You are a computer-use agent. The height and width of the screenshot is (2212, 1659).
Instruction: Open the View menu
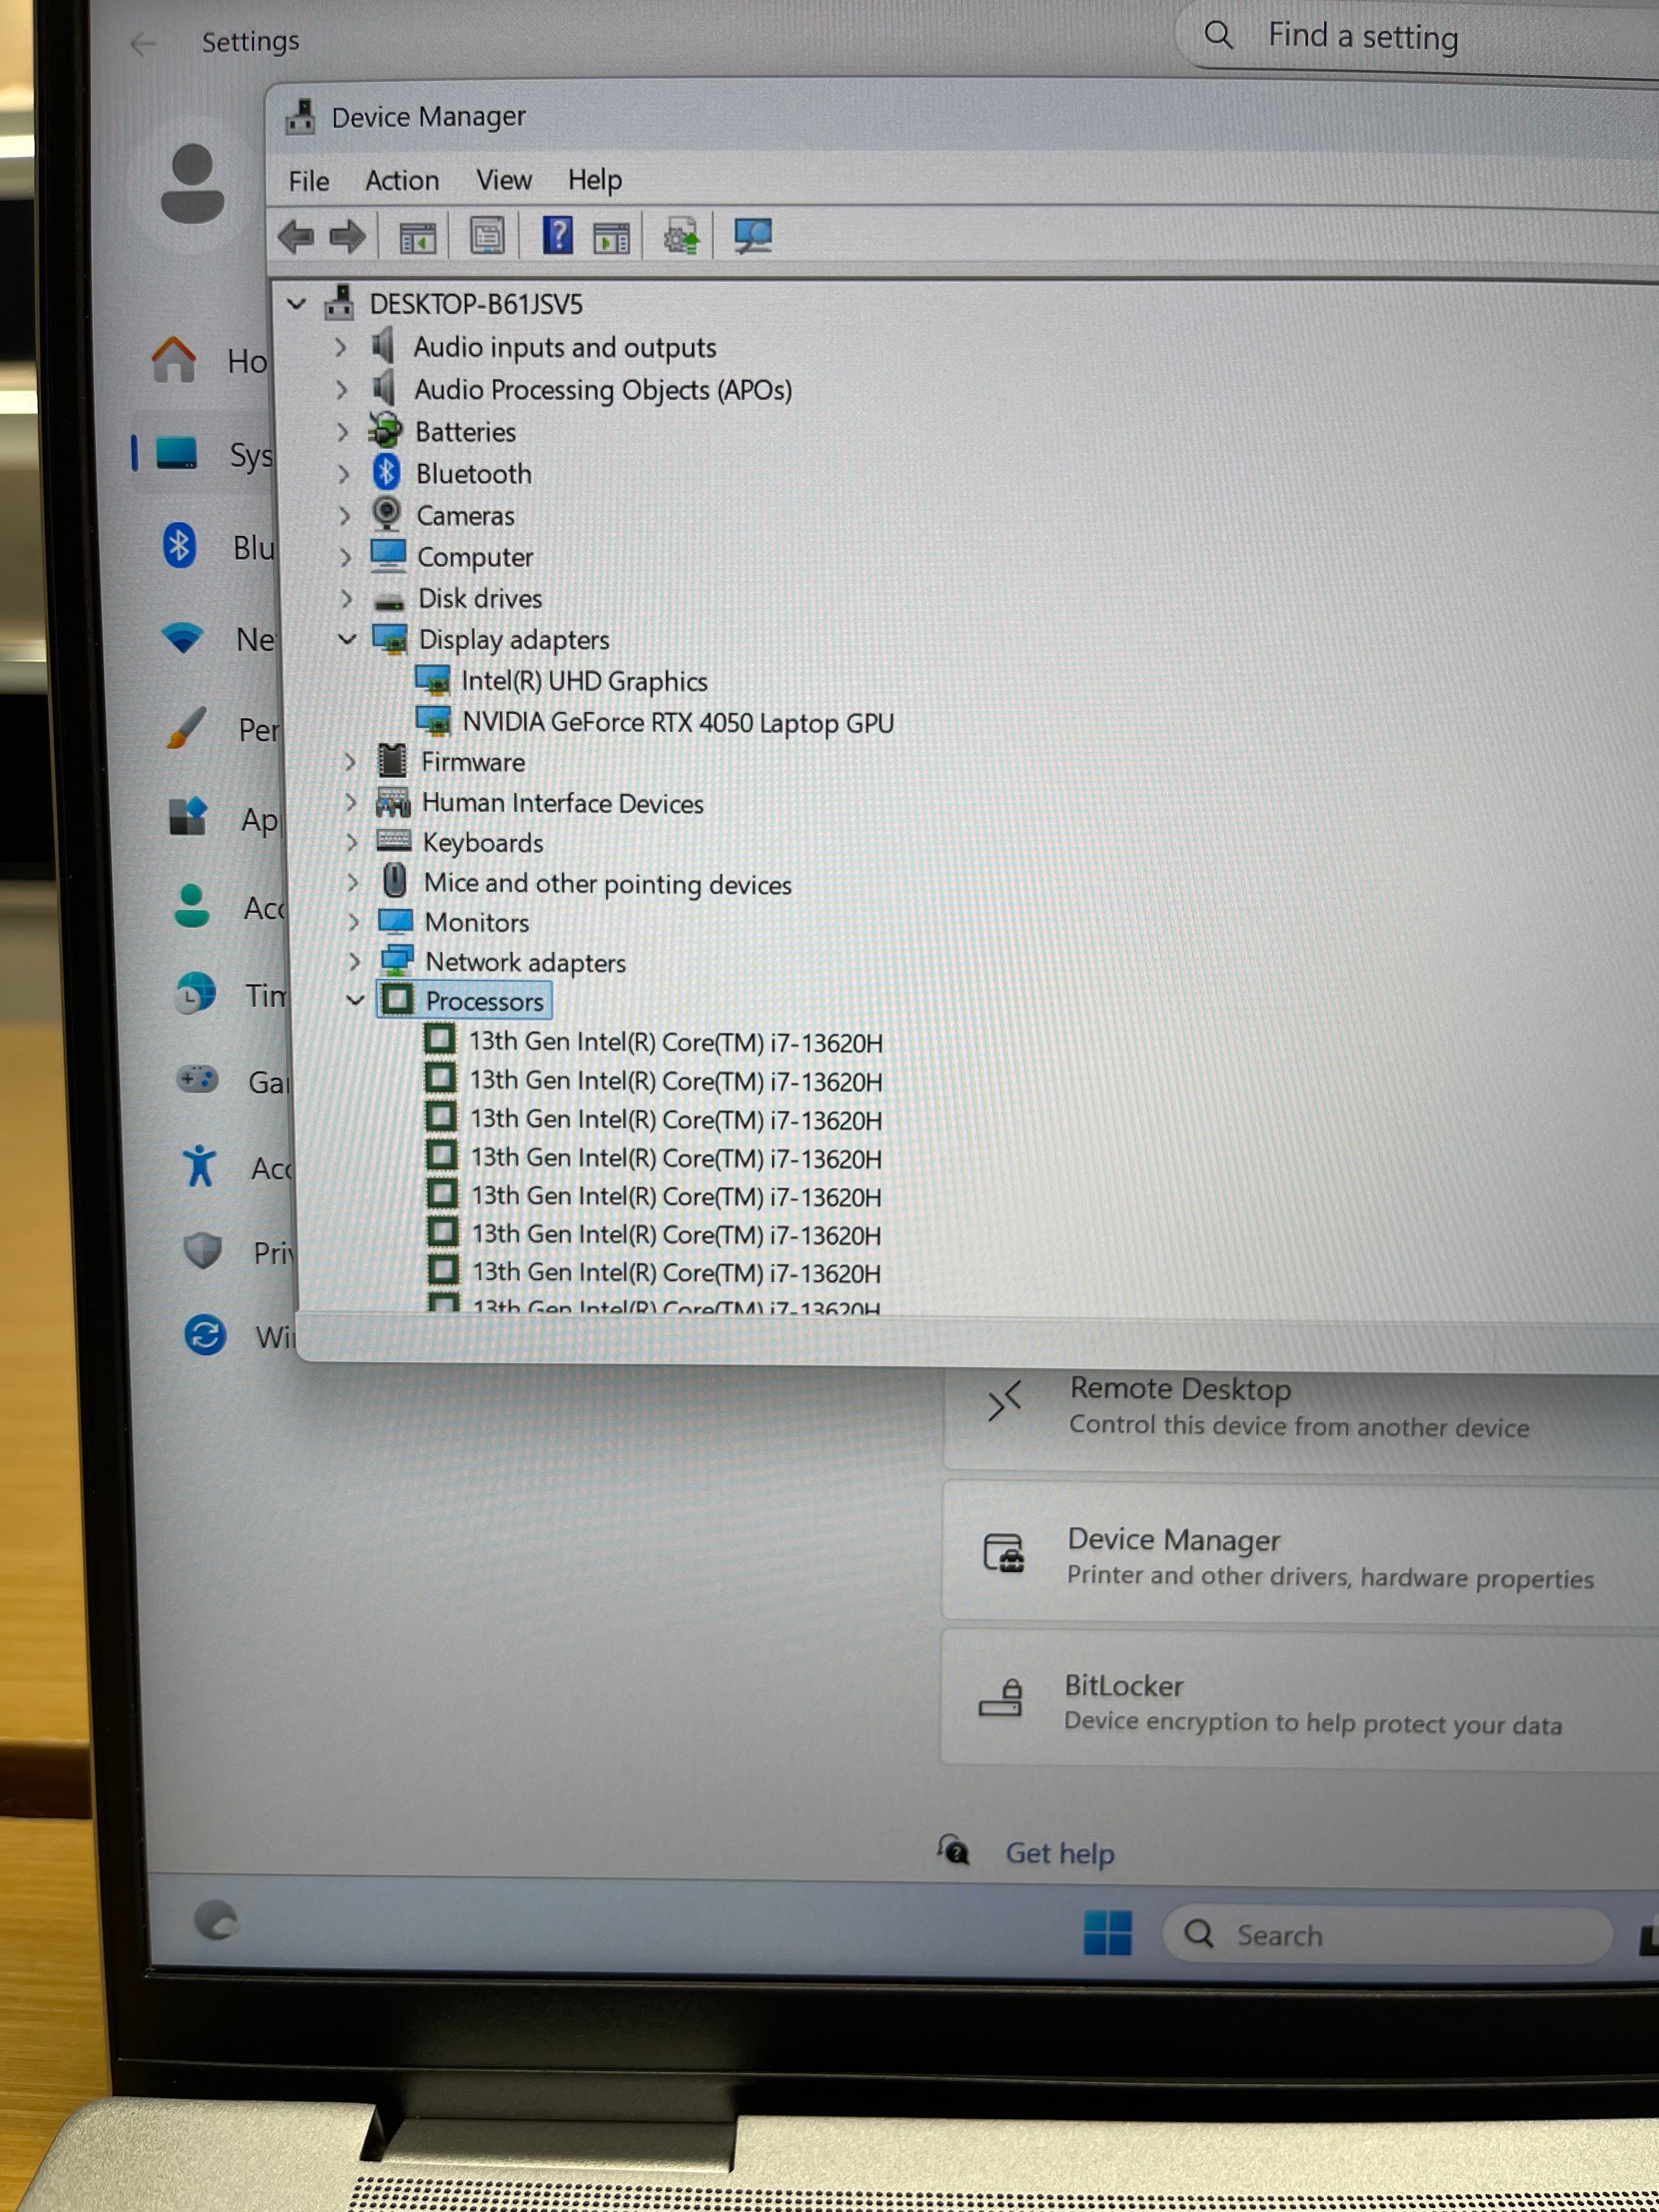coord(503,180)
